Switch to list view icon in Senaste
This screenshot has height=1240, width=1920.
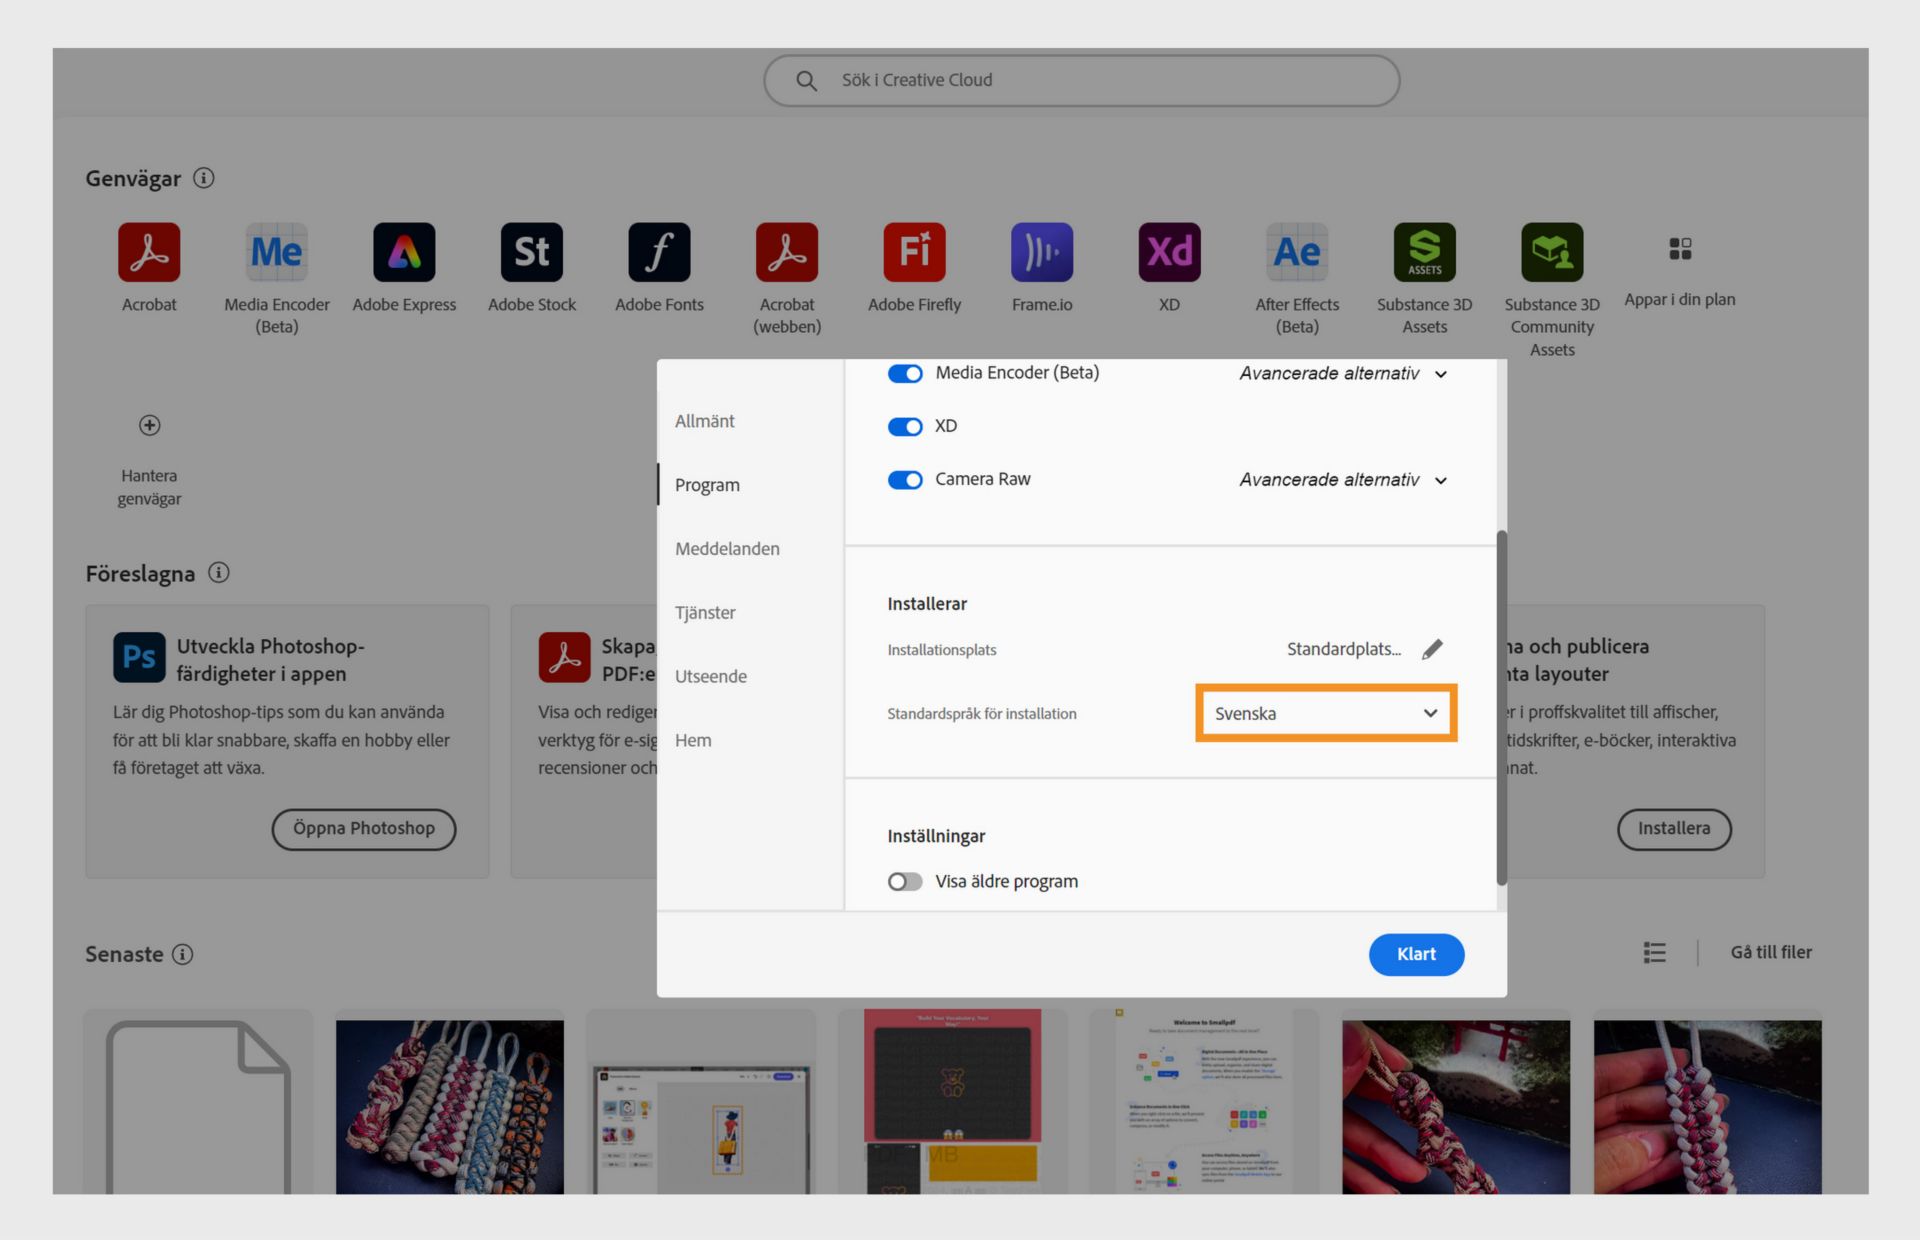[x=1655, y=952]
